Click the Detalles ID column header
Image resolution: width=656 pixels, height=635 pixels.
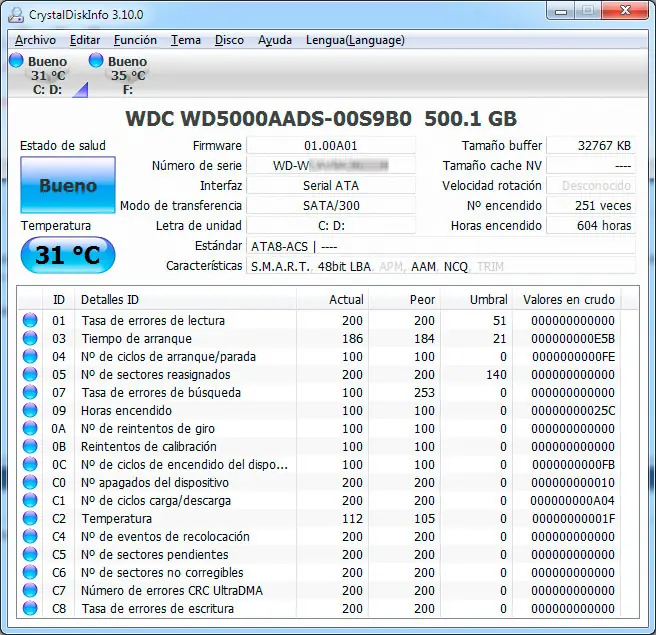(186, 300)
